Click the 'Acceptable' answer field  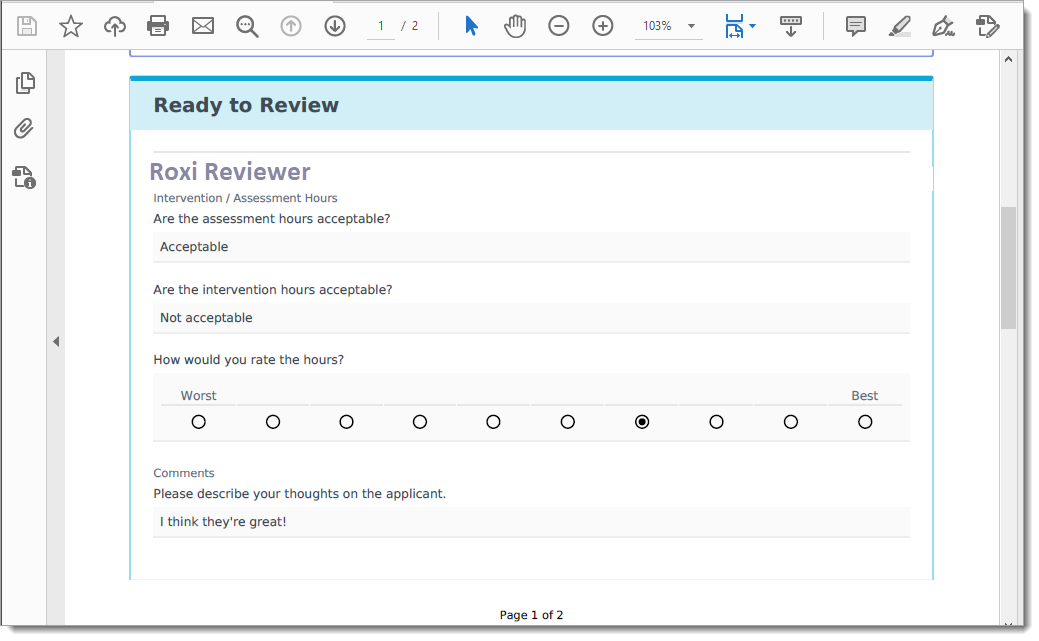(531, 247)
